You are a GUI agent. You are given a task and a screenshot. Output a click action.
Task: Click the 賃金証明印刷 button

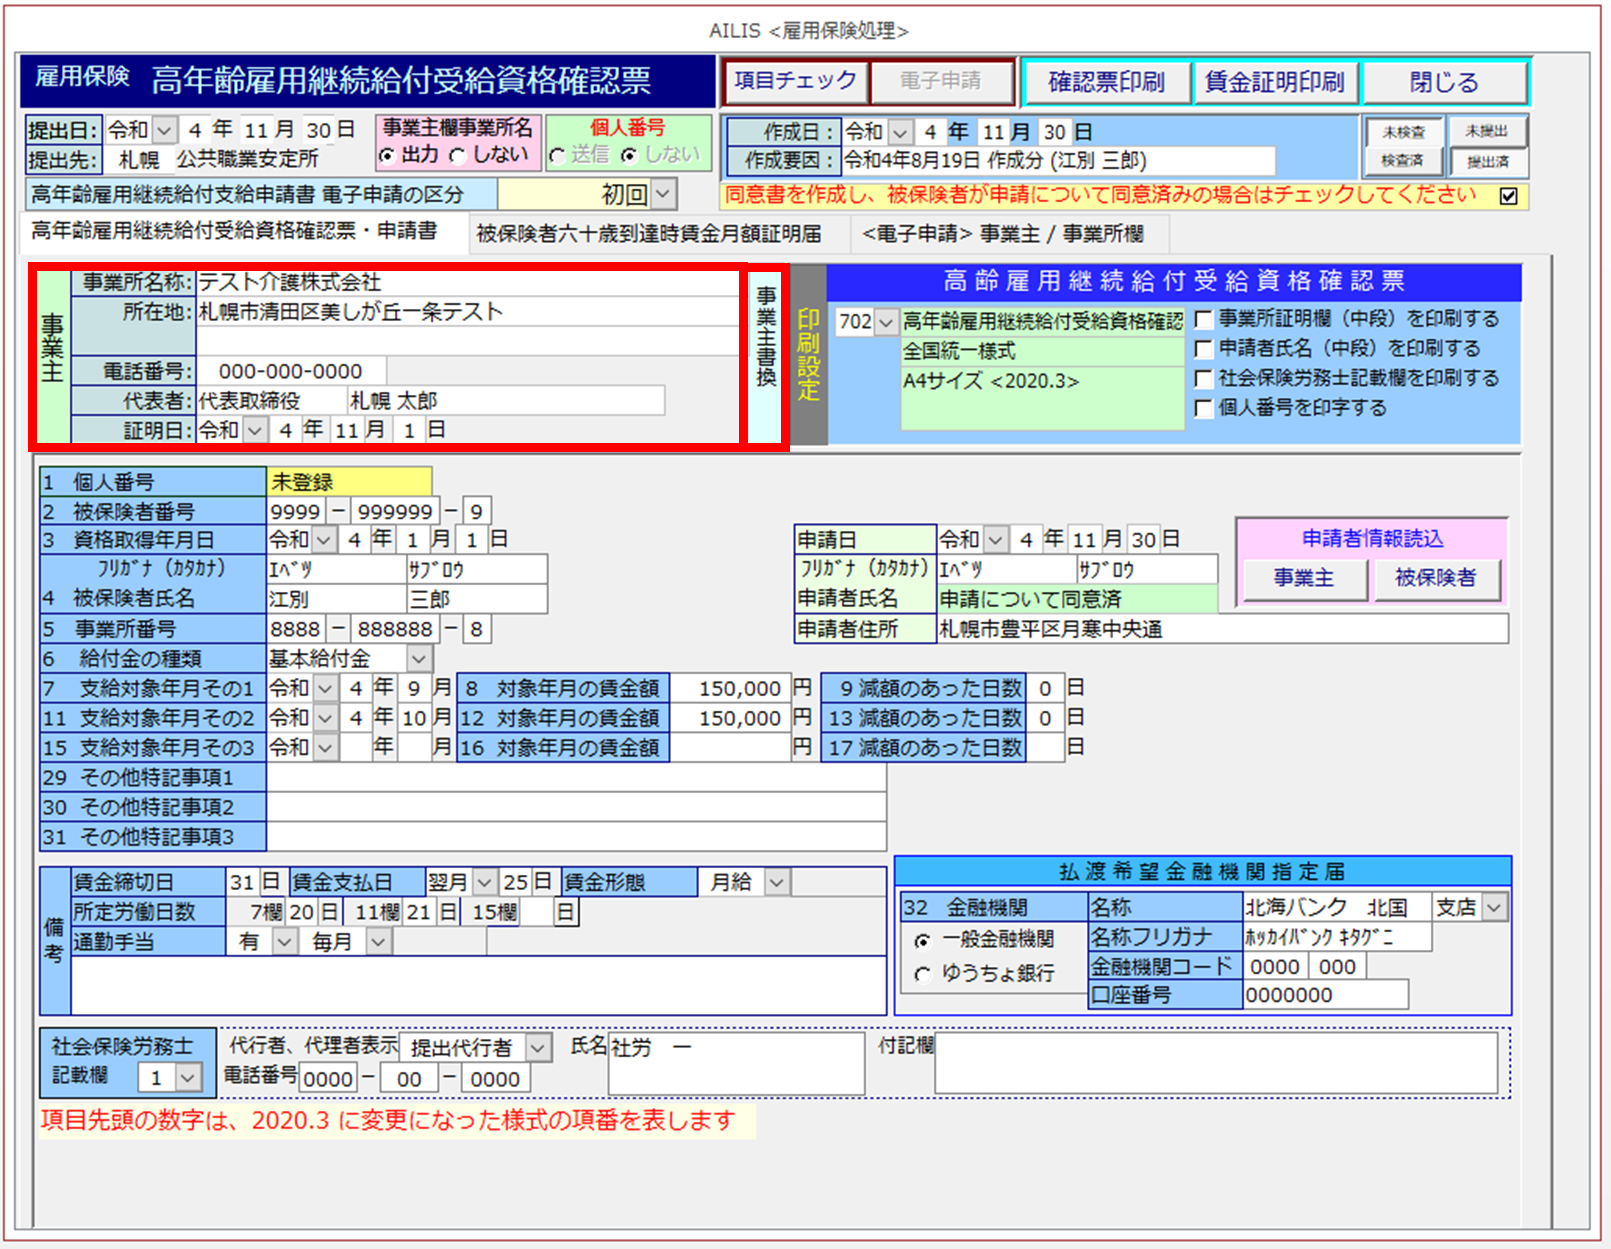(1275, 82)
